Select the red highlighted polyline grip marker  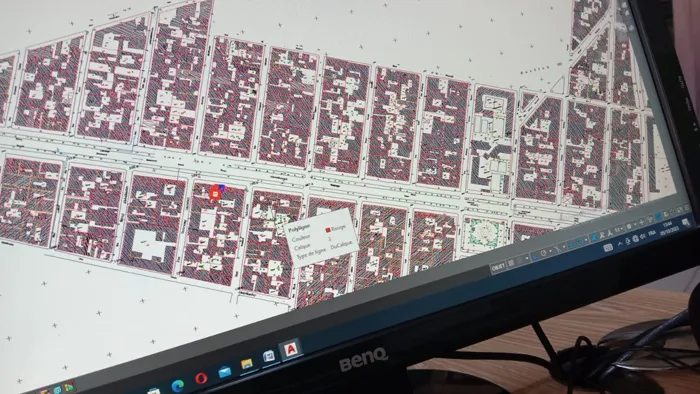(x=216, y=193)
